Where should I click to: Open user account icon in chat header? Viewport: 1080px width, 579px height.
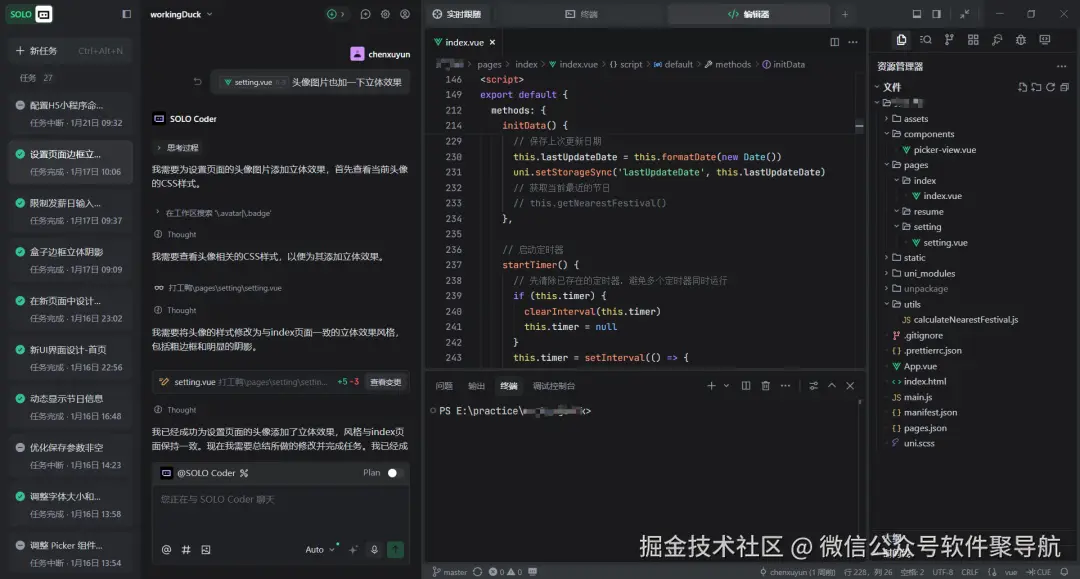click(405, 14)
